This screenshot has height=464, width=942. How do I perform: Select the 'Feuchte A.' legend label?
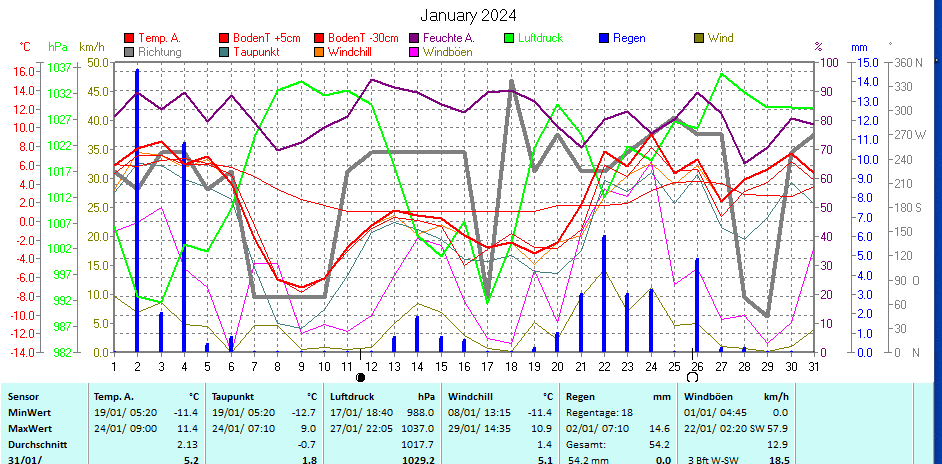(449, 38)
